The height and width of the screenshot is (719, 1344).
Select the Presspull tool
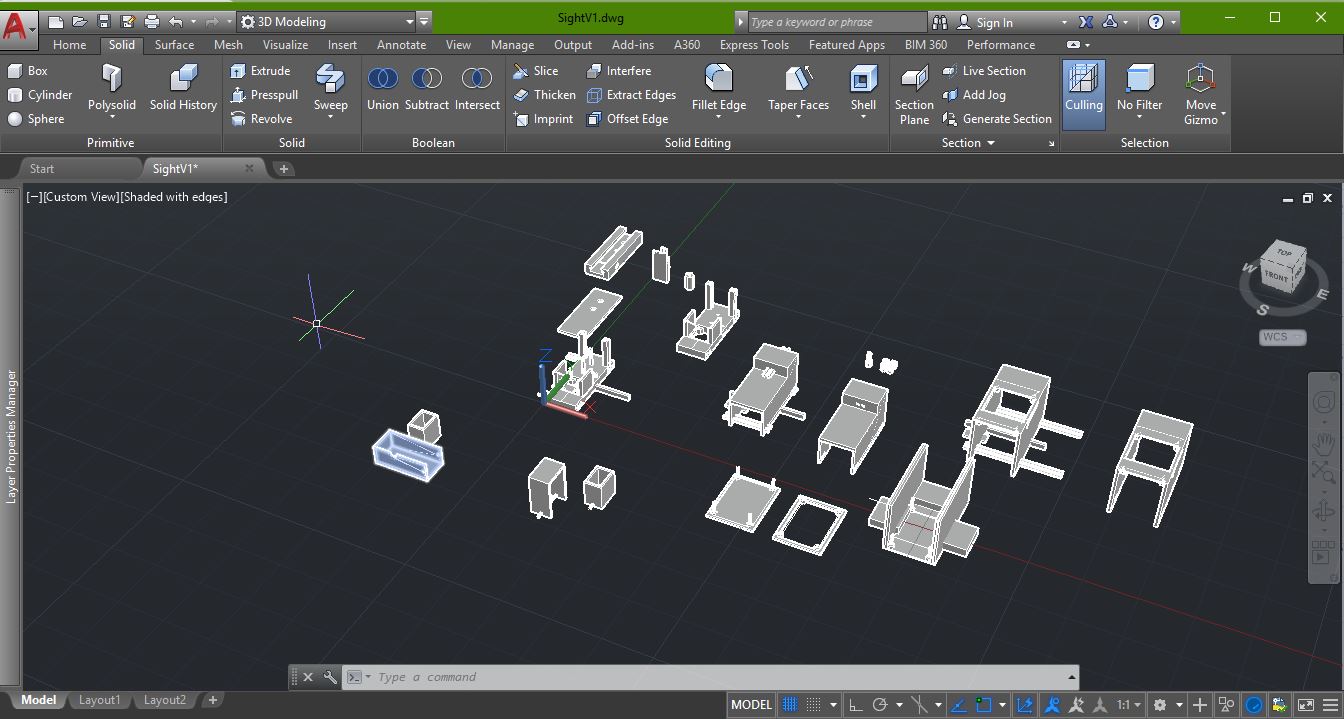[x=264, y=95]
